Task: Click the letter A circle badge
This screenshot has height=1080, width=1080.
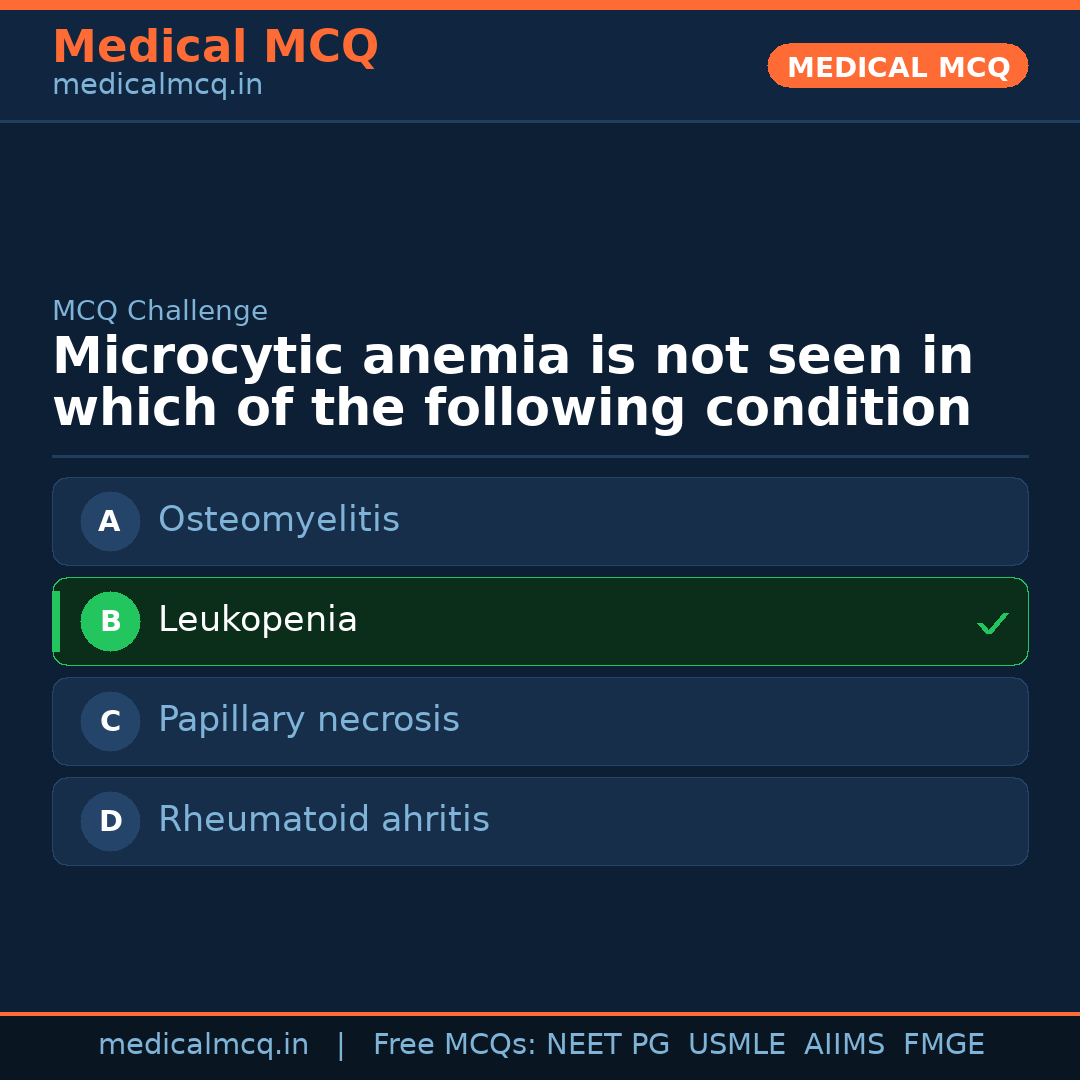Action: point(110,521)
